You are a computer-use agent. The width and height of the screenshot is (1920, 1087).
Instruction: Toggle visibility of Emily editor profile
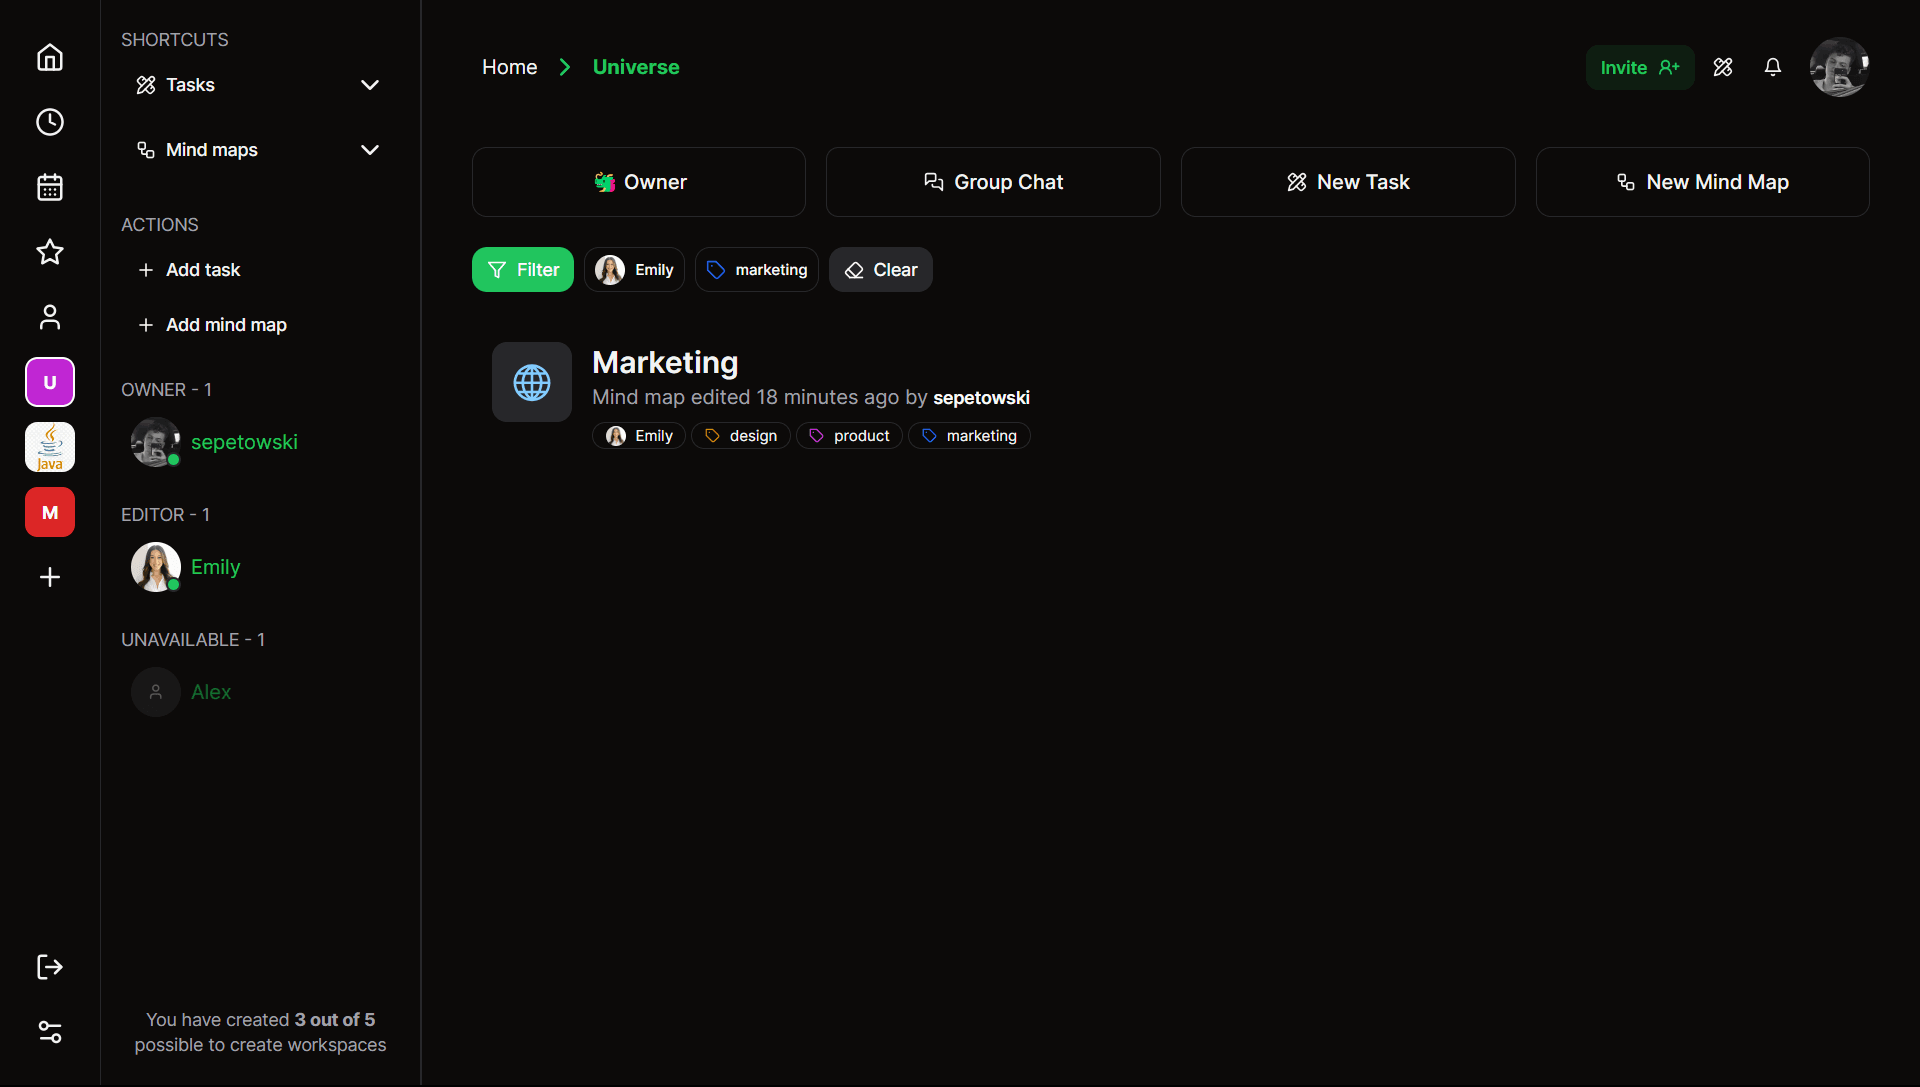(x=215, y=566)
